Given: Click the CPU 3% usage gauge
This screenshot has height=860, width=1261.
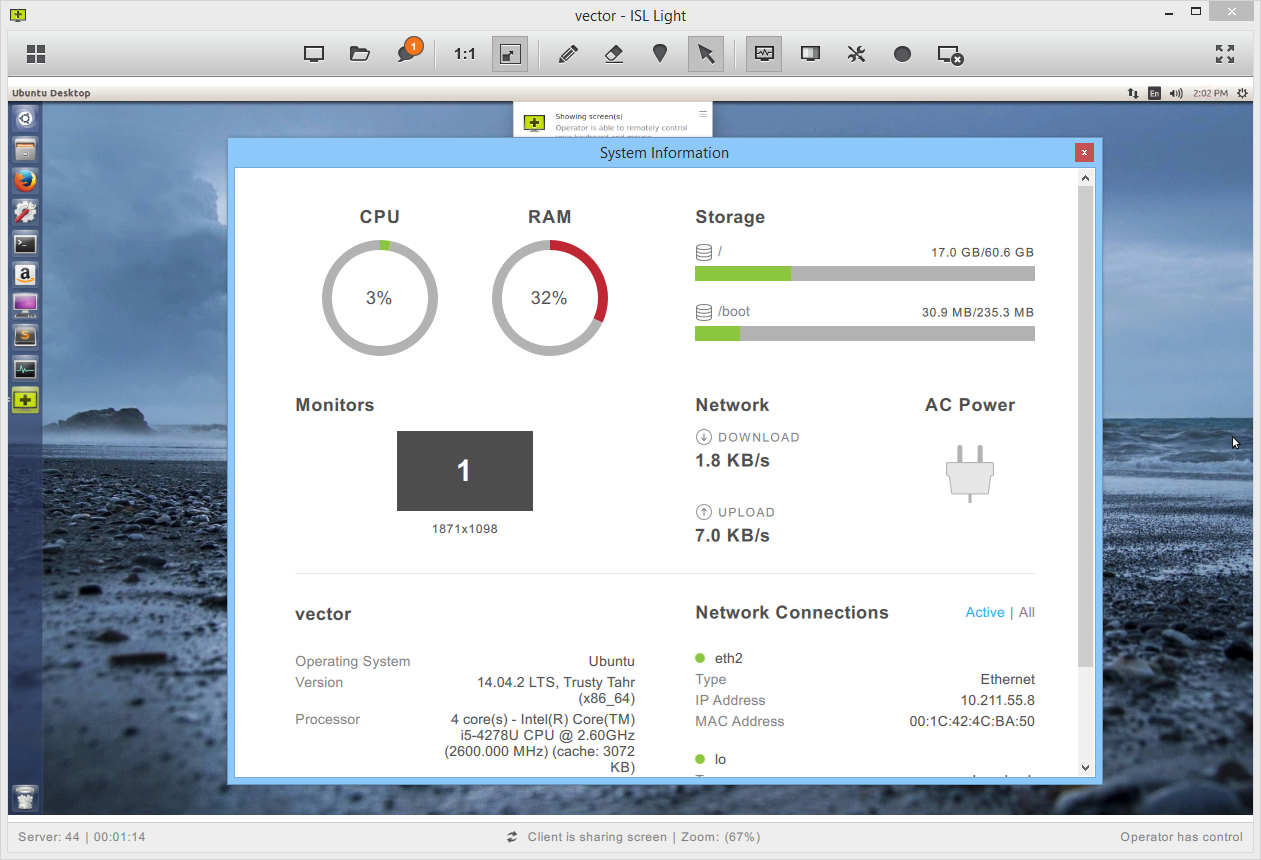Looking at the screenshot, I should tap(379, 298).
